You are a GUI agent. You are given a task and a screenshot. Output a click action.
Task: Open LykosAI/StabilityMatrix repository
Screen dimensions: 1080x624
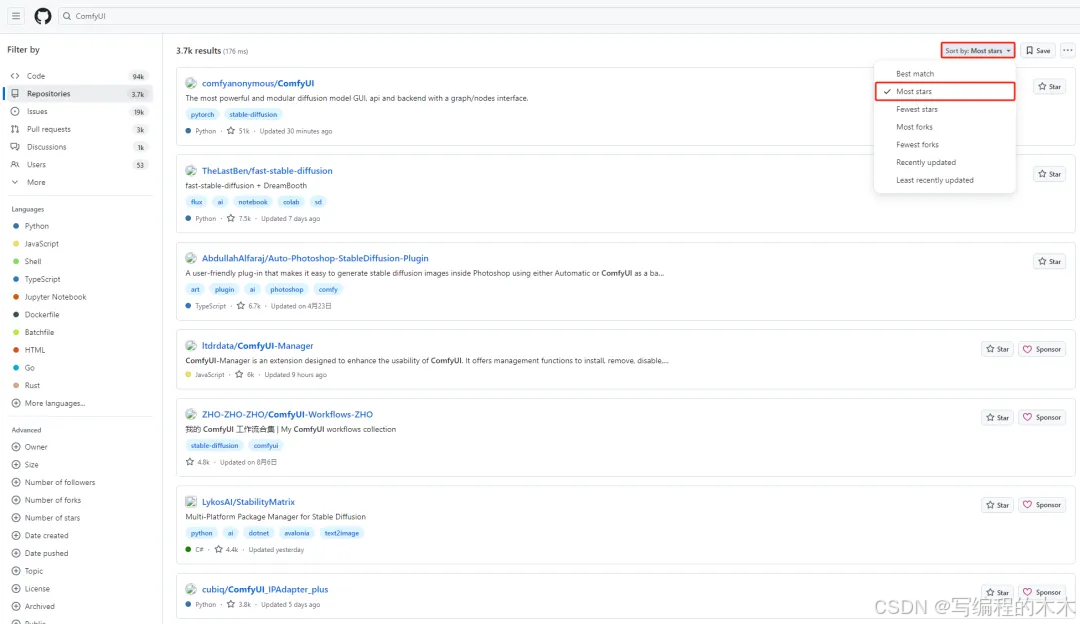coord(248,502)
